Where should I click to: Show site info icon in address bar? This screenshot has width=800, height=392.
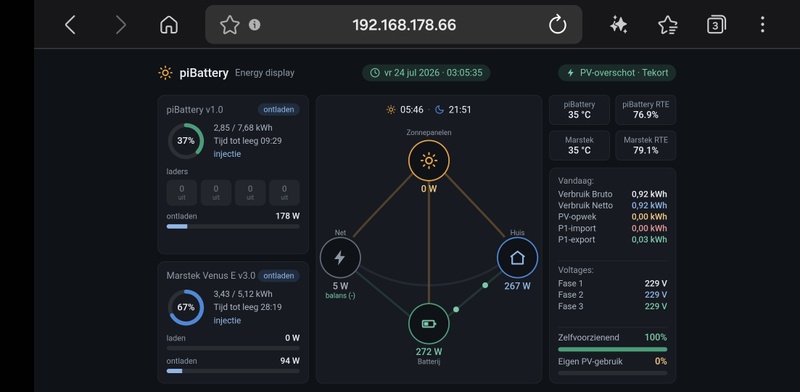pyautogui.click(x=255, y=24)
